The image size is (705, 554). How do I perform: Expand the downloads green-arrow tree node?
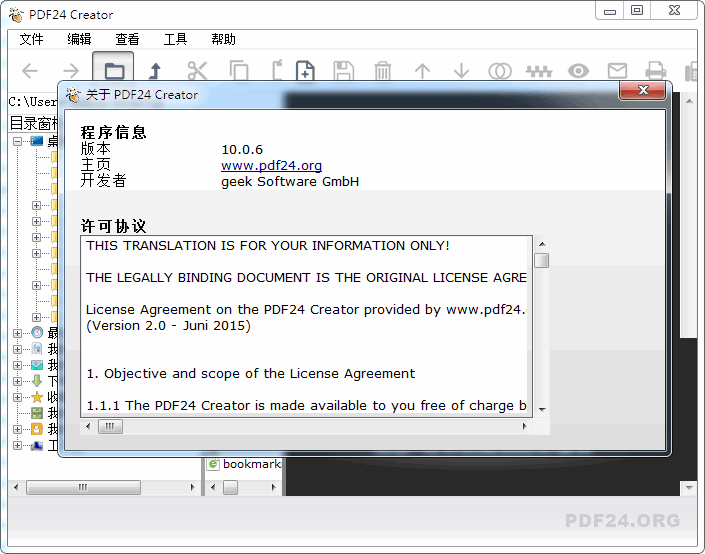click(17, 381)
